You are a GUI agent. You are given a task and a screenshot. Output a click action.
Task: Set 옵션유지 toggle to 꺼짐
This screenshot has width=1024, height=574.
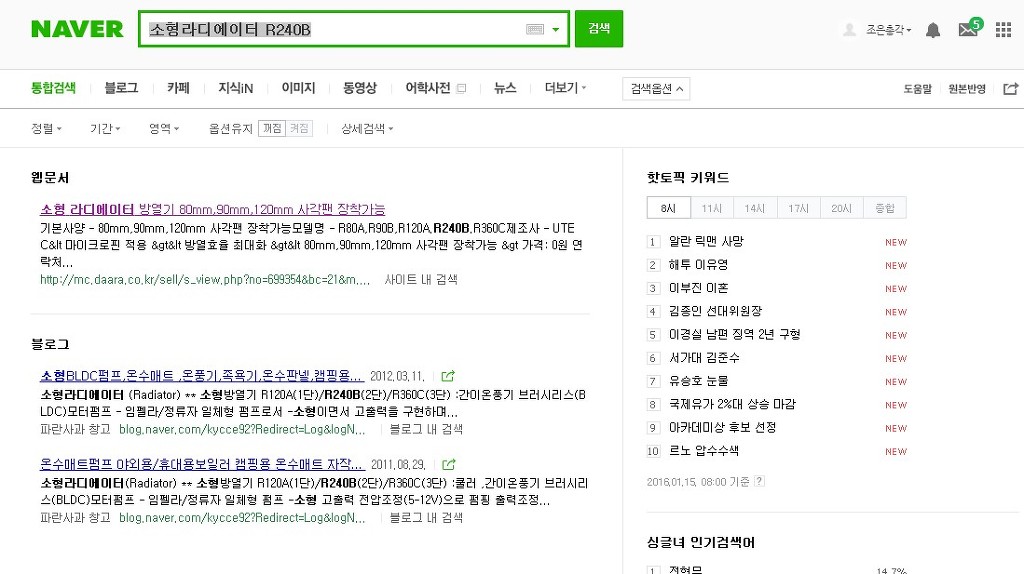(x=272, y=129)
